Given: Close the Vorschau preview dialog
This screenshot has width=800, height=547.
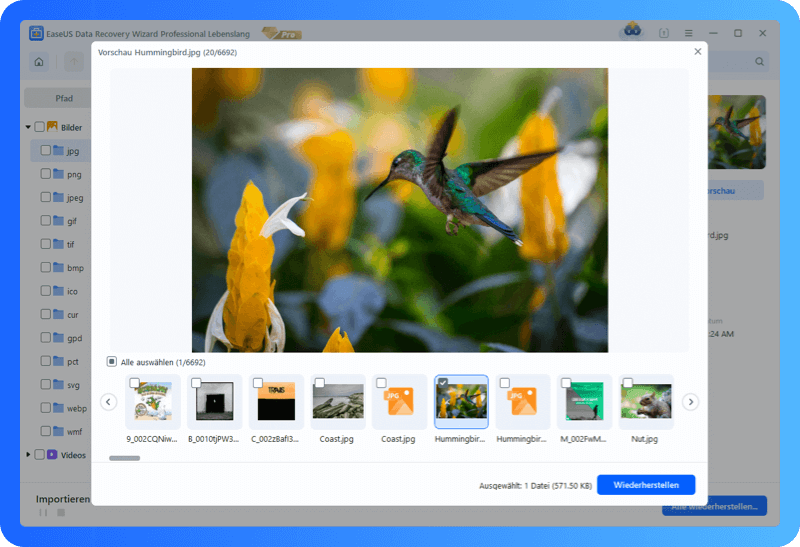Looking at the screenshot, I should [697, 52].
